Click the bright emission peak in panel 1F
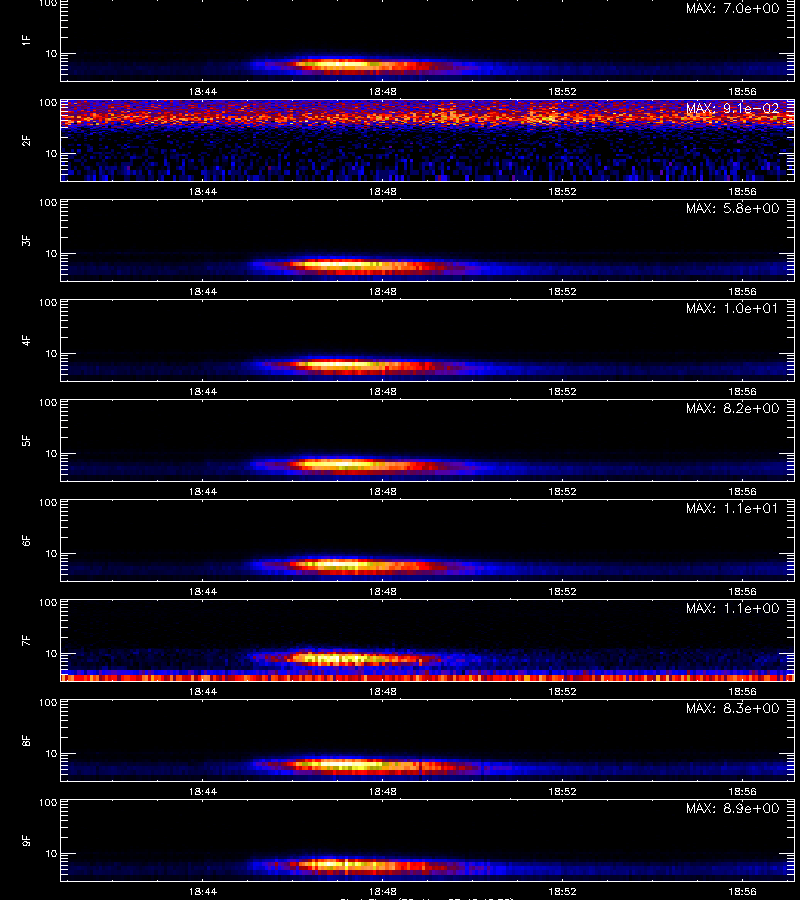This screenshot has height=900, width=800. [x=339, y=65]
